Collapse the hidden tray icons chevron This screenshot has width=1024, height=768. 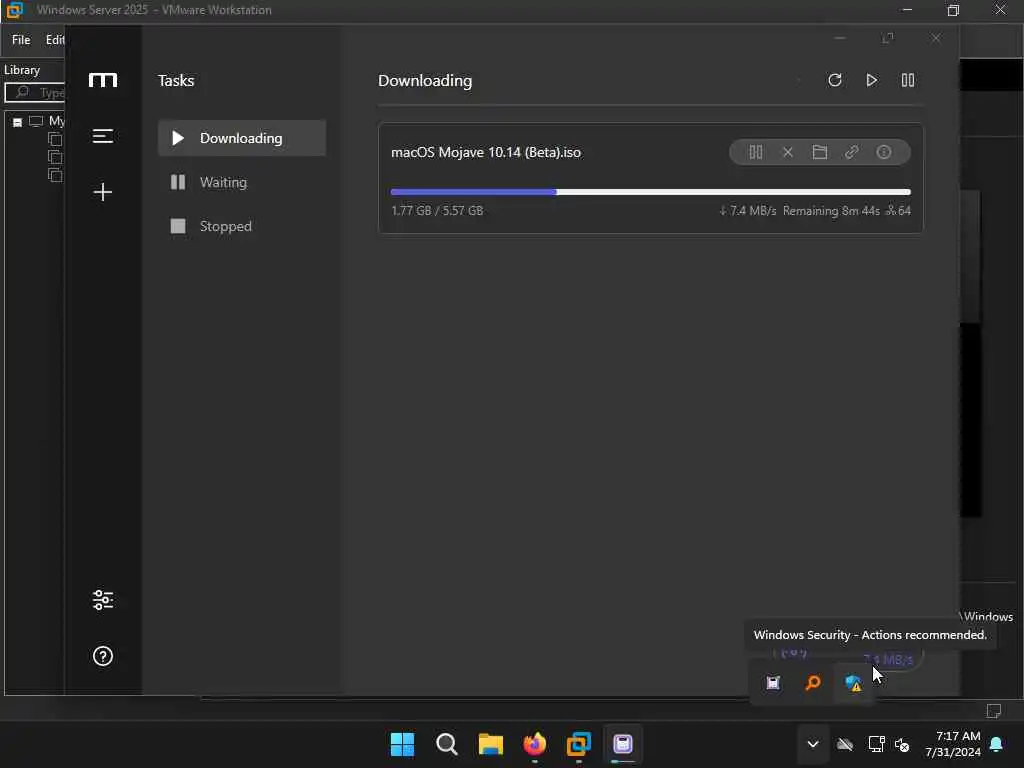pyautogui.click(x=813, y=744)
